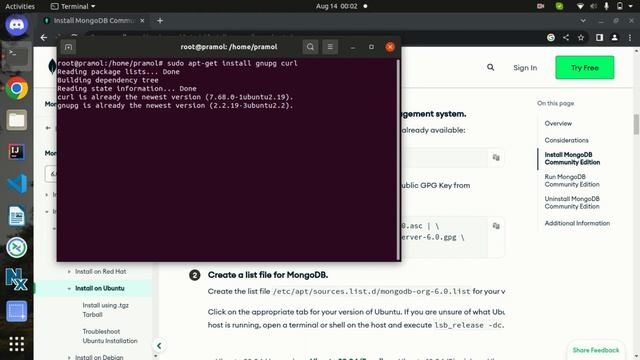Open the Files manager dock icon
Screen dimensions: 640x360
(16, 120)
